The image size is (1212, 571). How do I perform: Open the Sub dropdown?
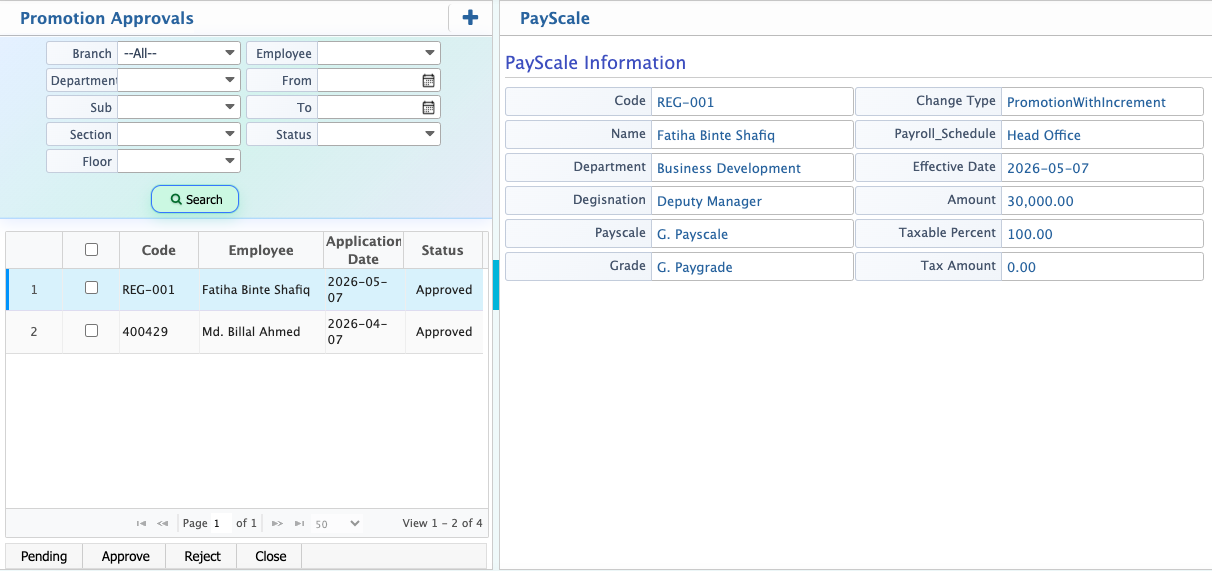point(179,107)
